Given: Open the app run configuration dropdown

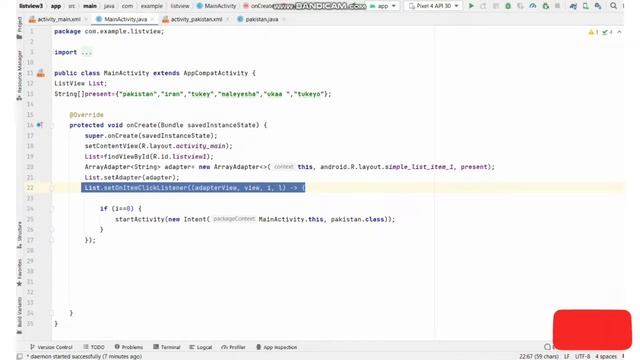Looking at the screenshot, I should tap(382, 6).
